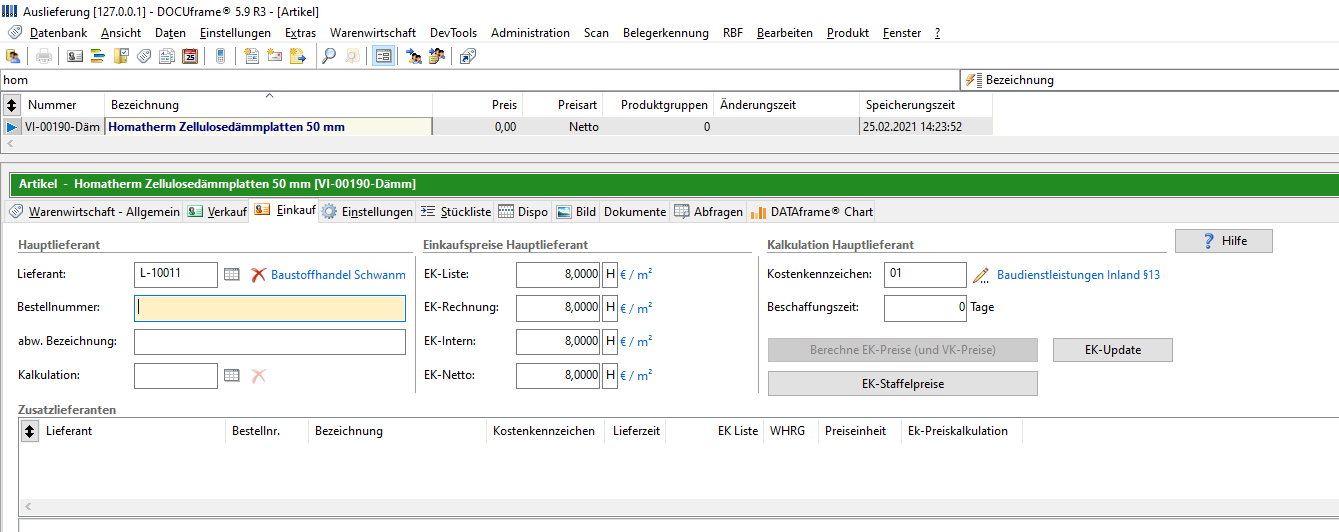Click sort arrows icon in article list header

[x=12, y=104]
